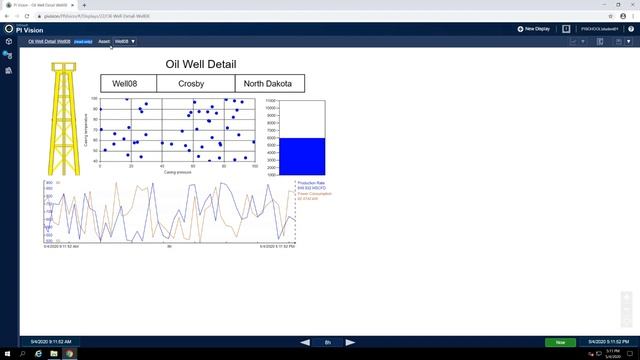Open Windows taskbar search
This screenshot has height=360, width=640.
tap(22, 353)
